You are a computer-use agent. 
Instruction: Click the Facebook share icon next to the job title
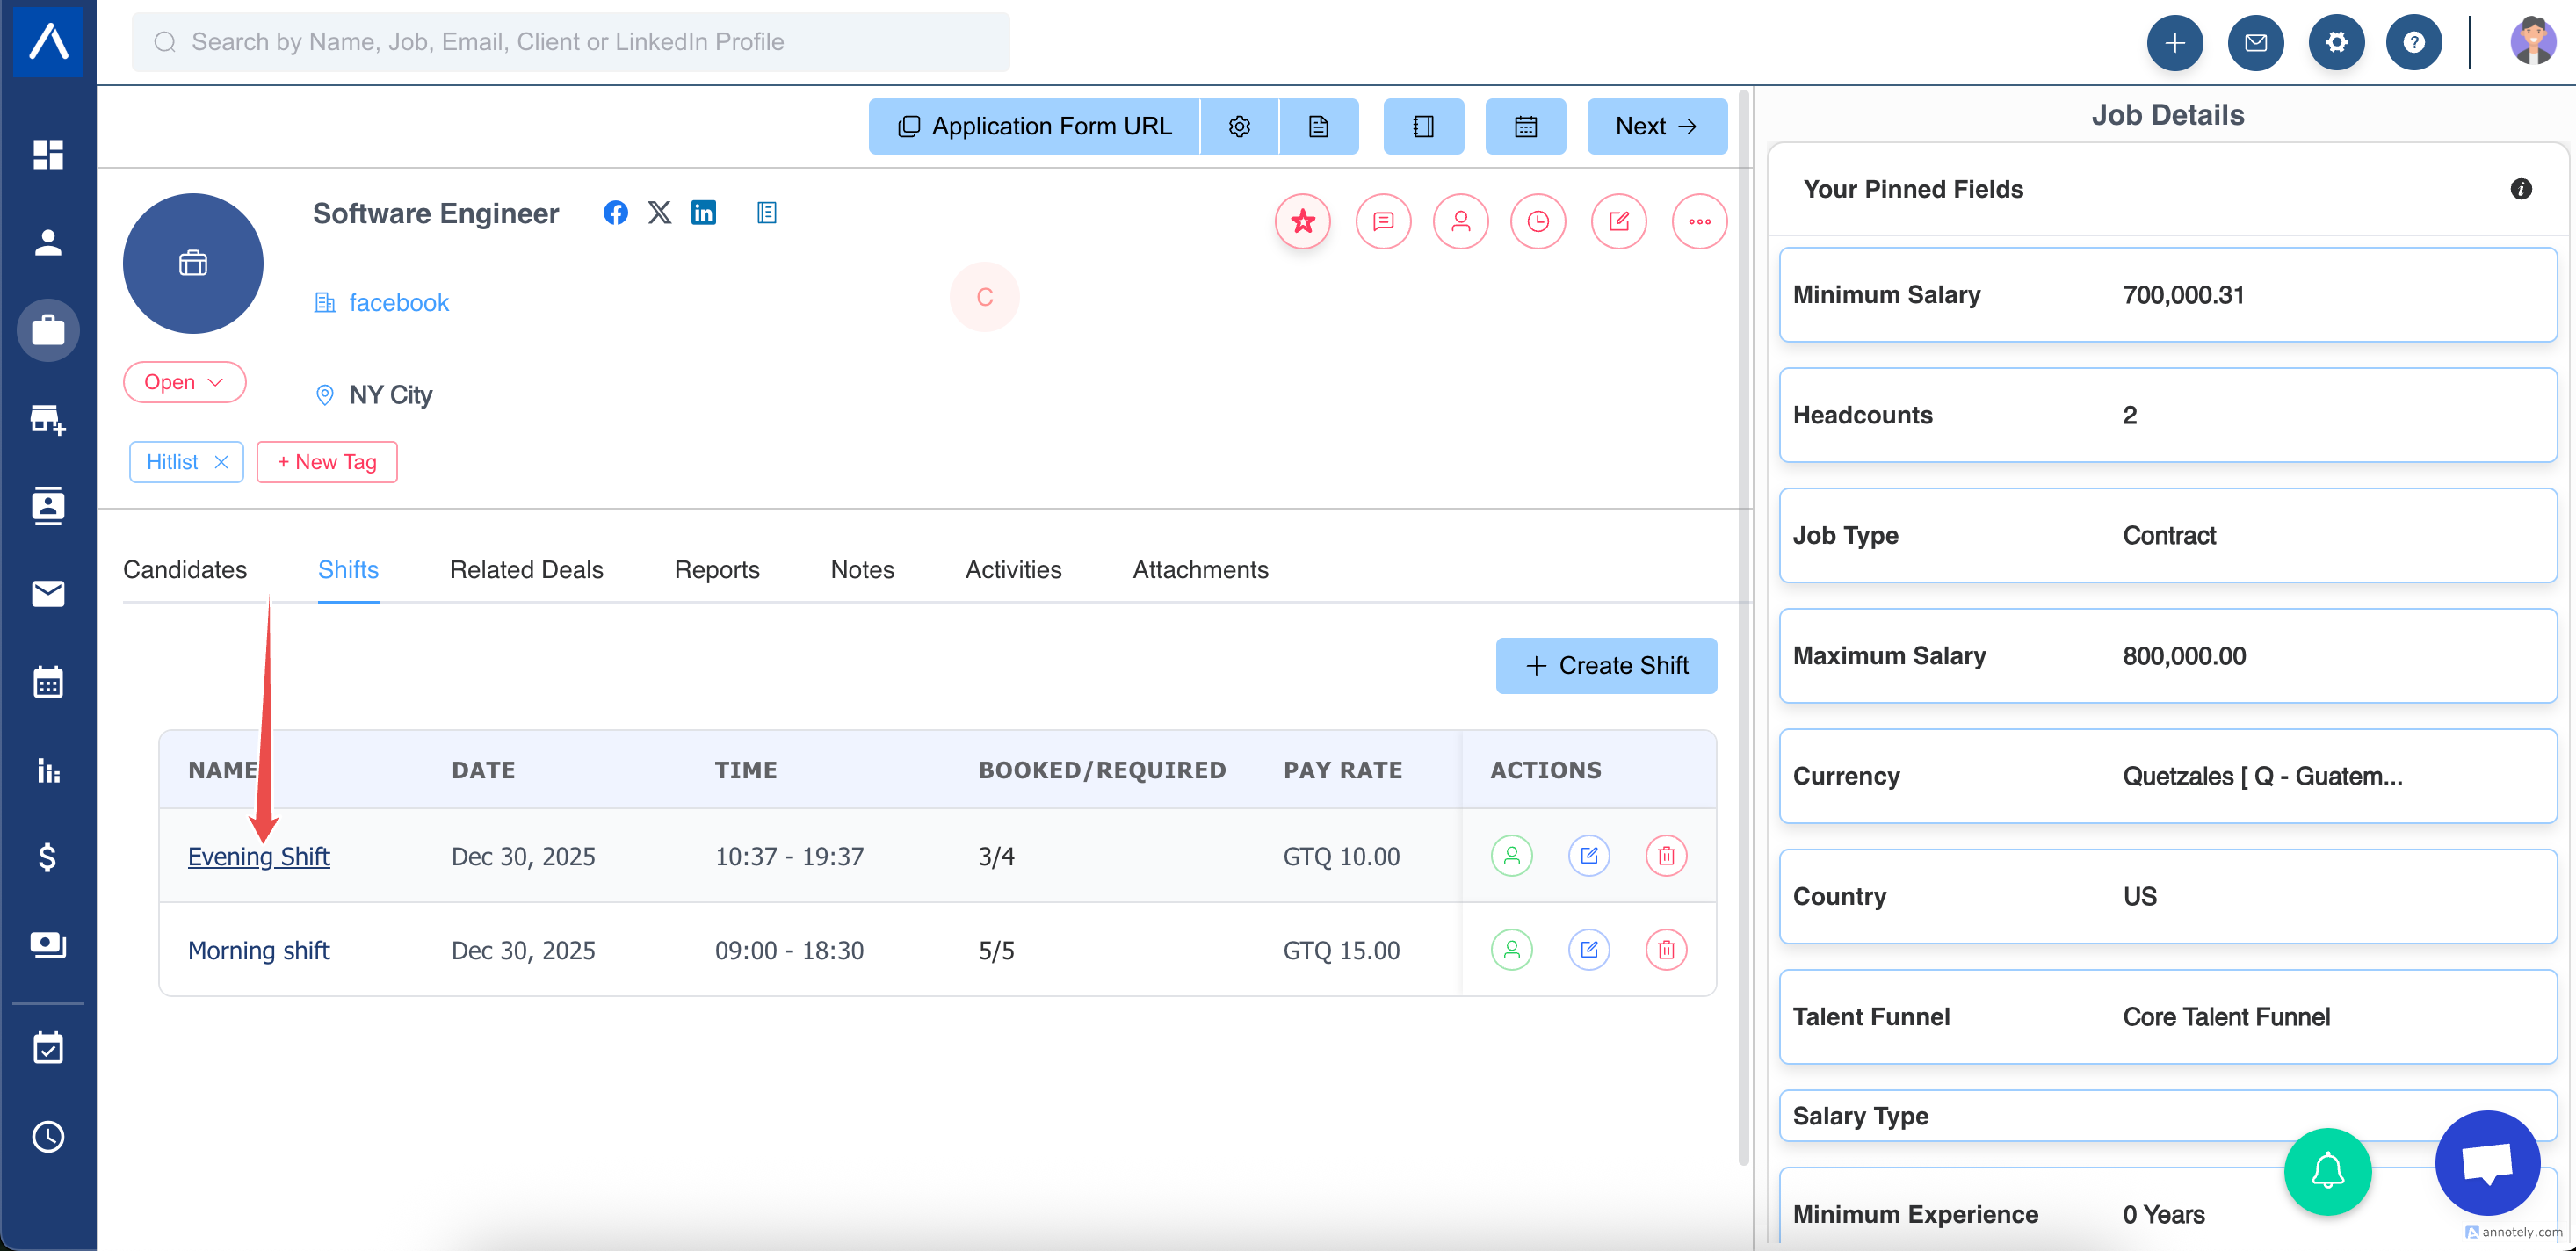[615, 212]
